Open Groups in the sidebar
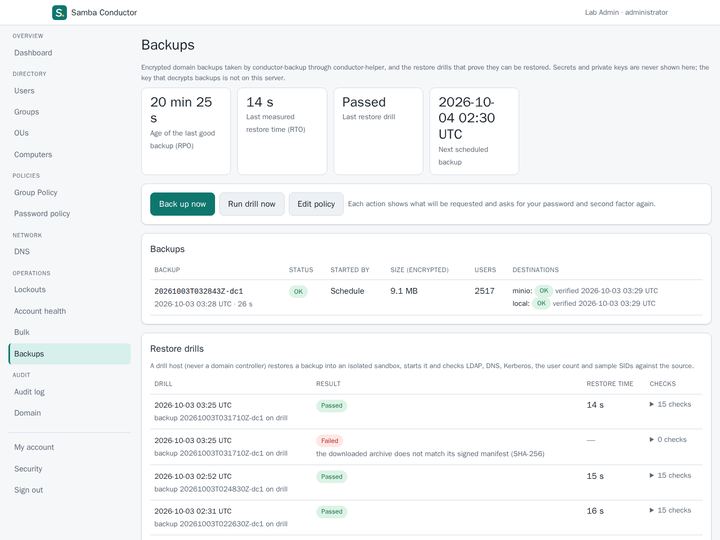This screenshot has width=720, height=540. click(27, 112)
